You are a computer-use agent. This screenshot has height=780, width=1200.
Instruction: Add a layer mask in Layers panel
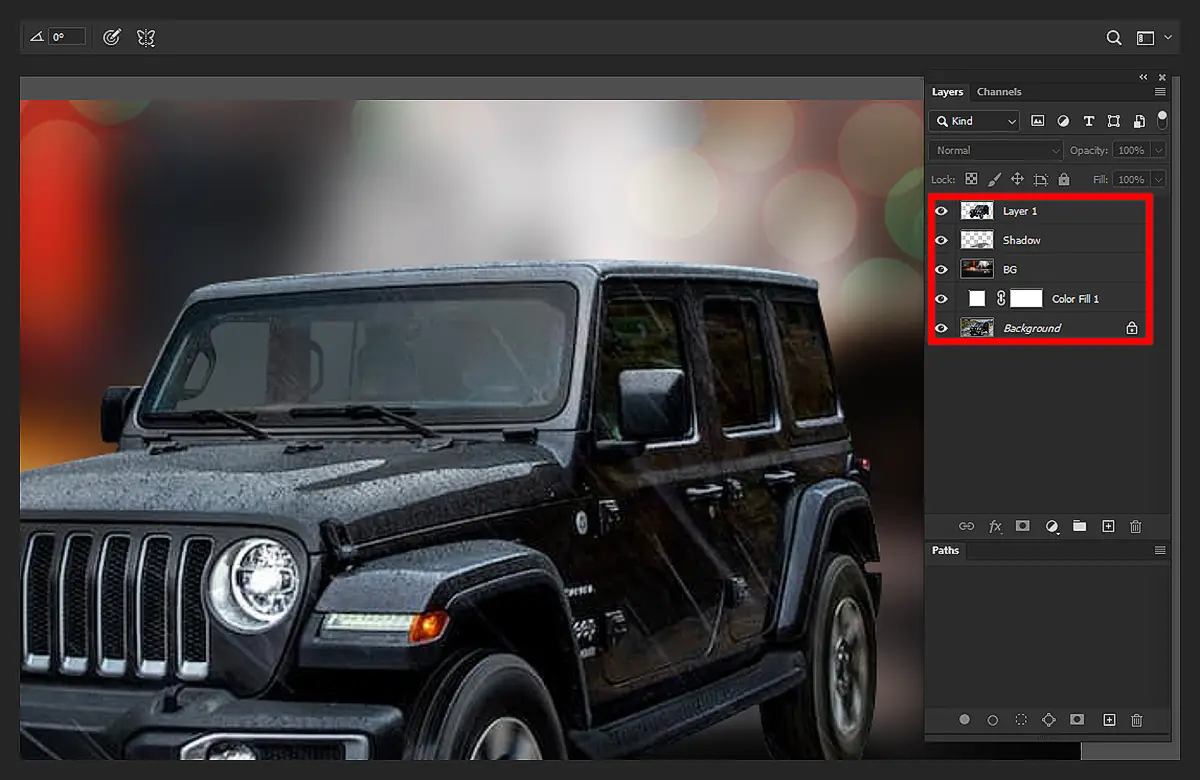tap(1022, 526)
